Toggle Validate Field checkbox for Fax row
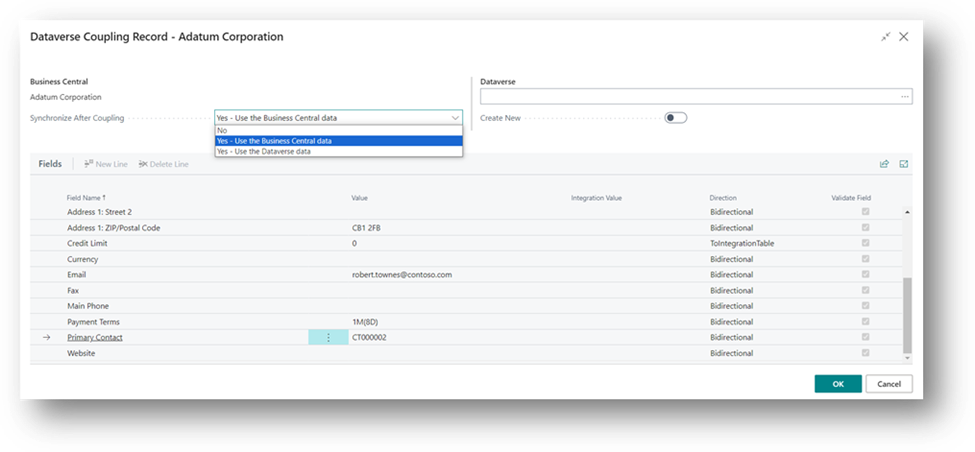Image resolution: width=975 pixels, height=452 pixels. [x=865, y=290]
